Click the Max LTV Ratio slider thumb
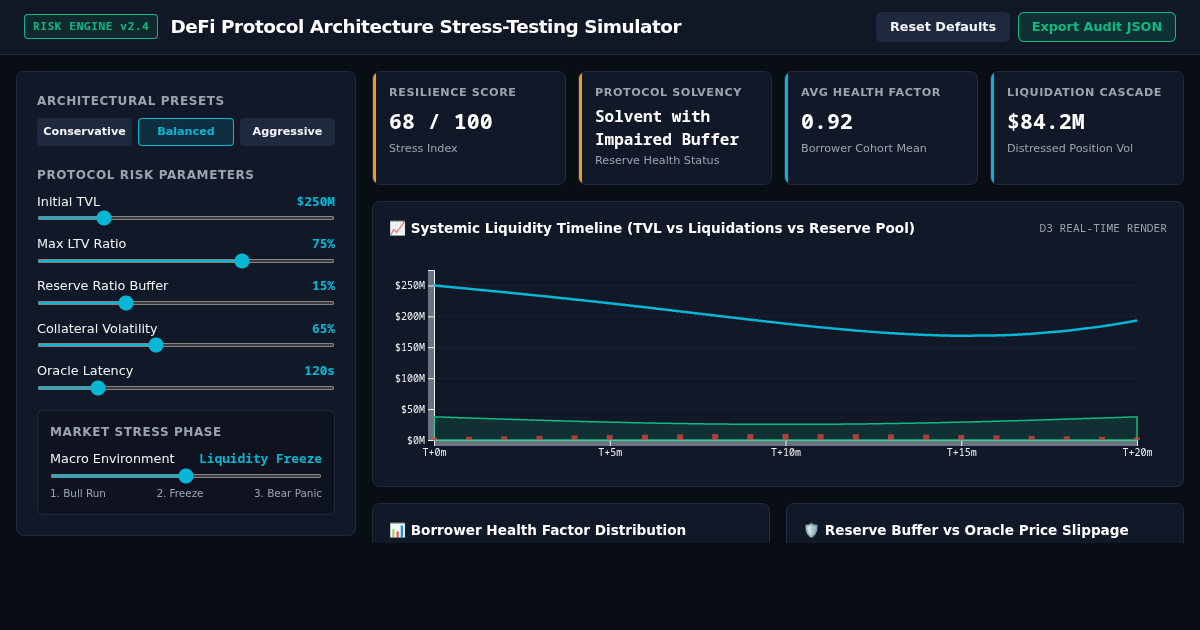This screenshot has width=1200, height=630. click(242, 261)
